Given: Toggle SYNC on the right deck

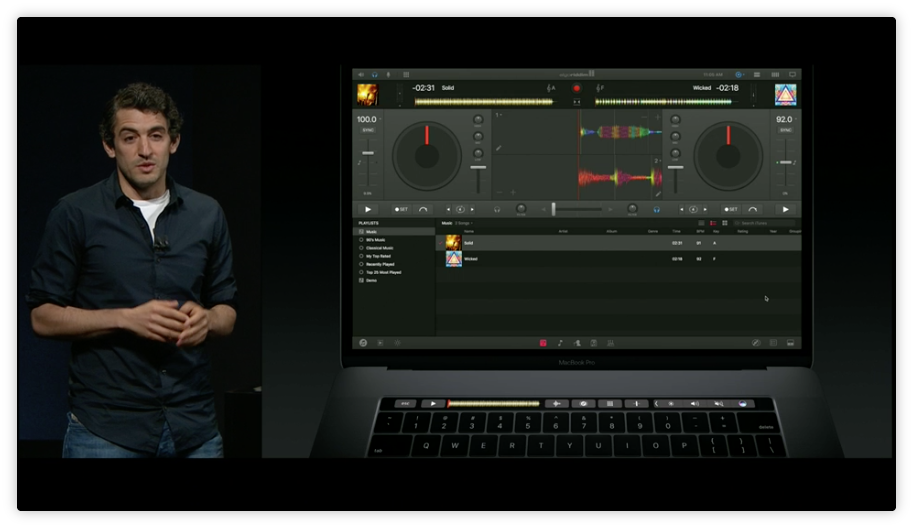Looking at the screenshot, I should (x=785, y=130).
